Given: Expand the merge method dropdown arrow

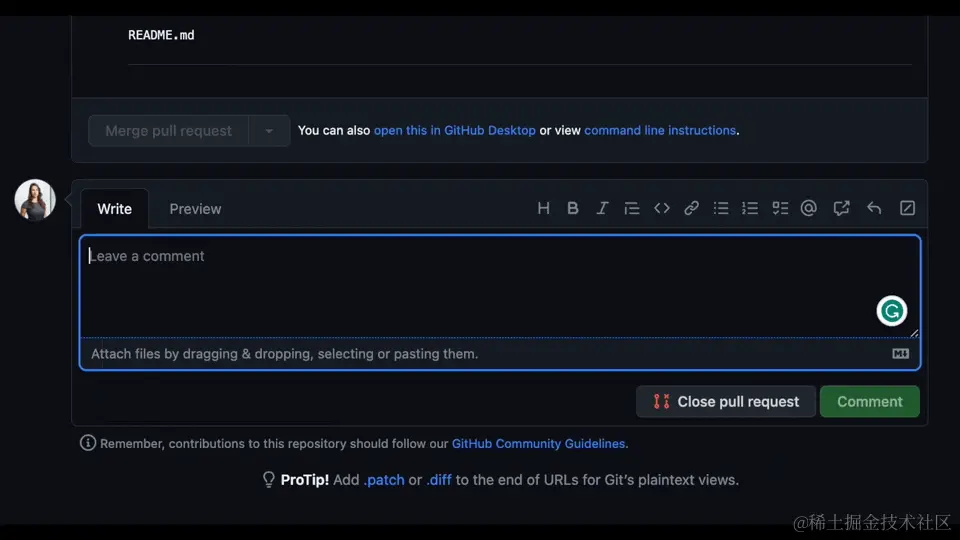Looking at the screenshot, I should tap(269, 130).
